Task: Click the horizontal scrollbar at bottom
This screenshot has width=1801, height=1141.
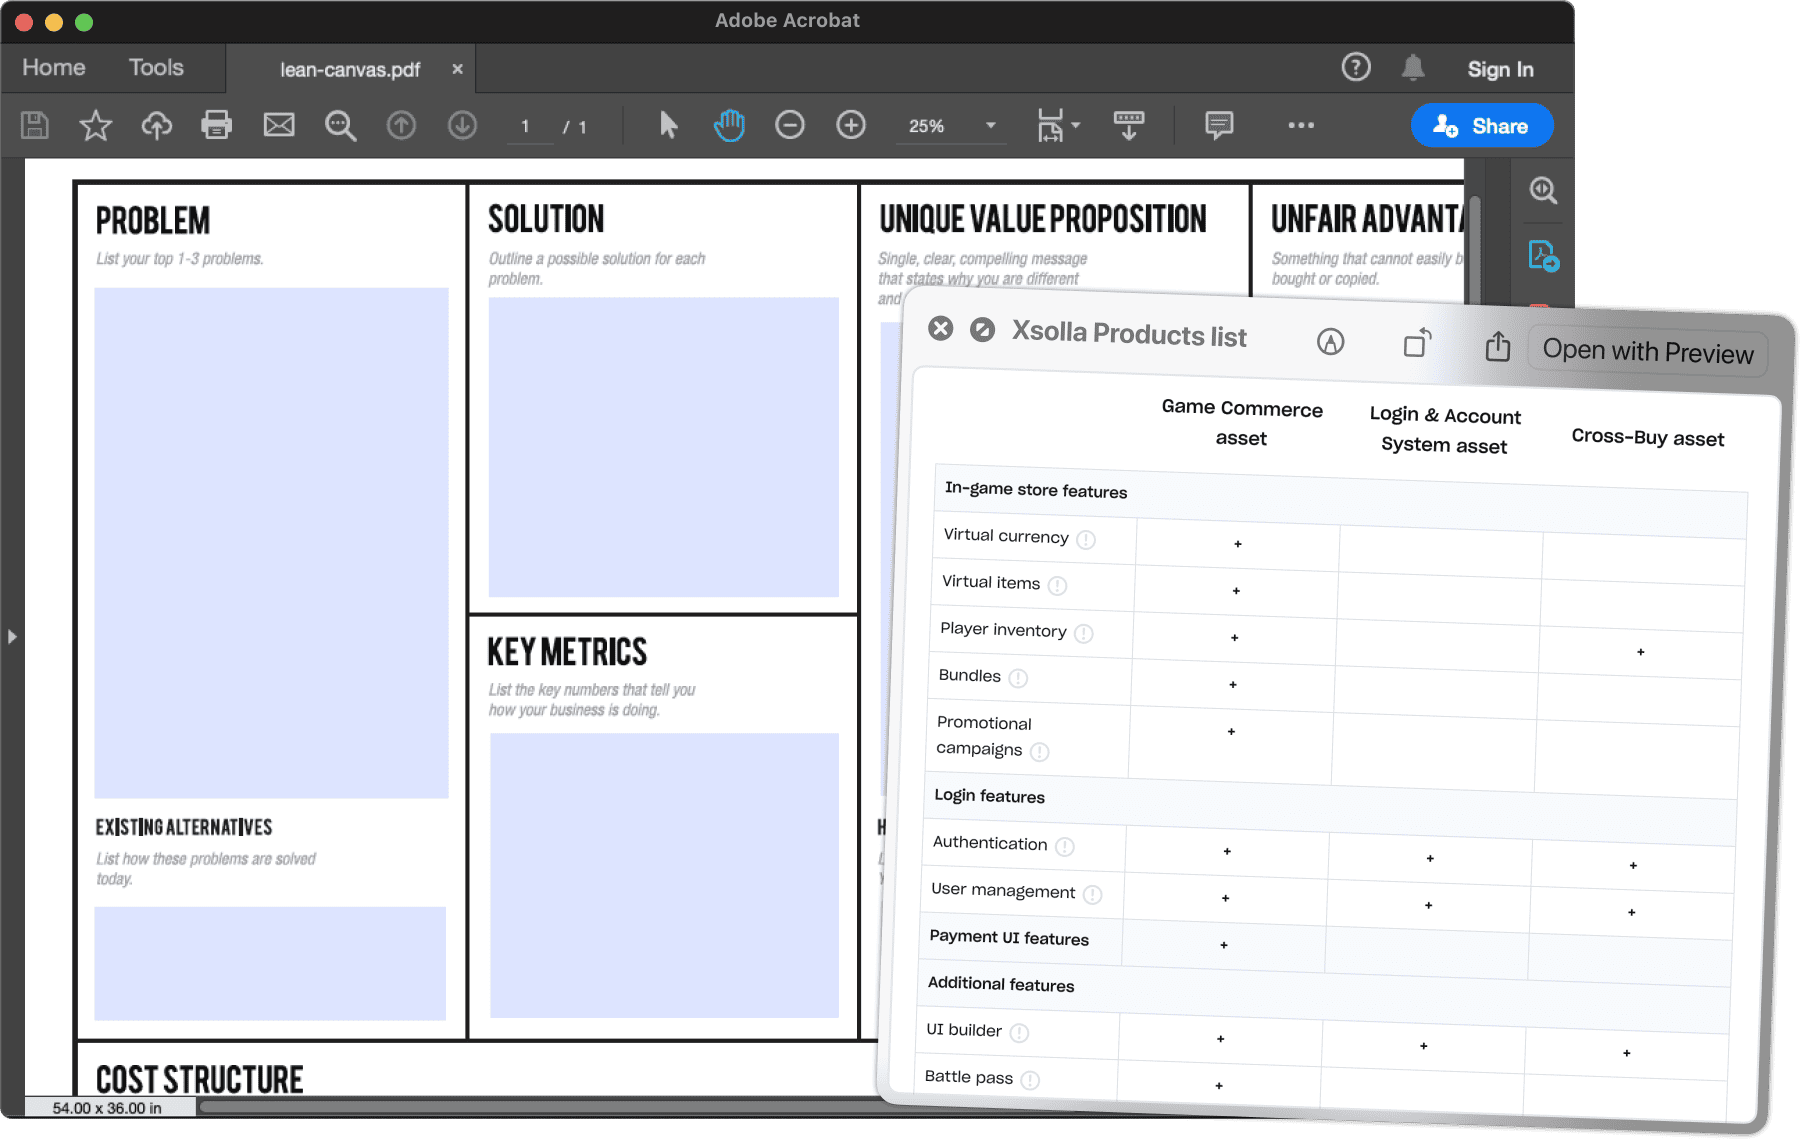Action: click(x=540, y=1106)
